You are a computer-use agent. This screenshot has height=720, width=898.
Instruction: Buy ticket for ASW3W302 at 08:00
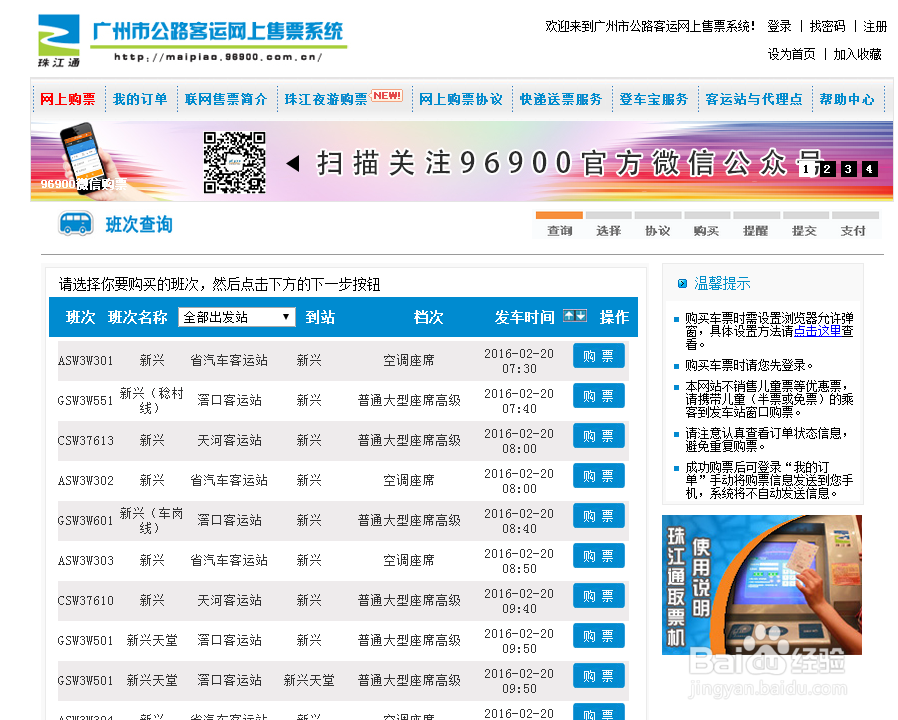(598, 476)
